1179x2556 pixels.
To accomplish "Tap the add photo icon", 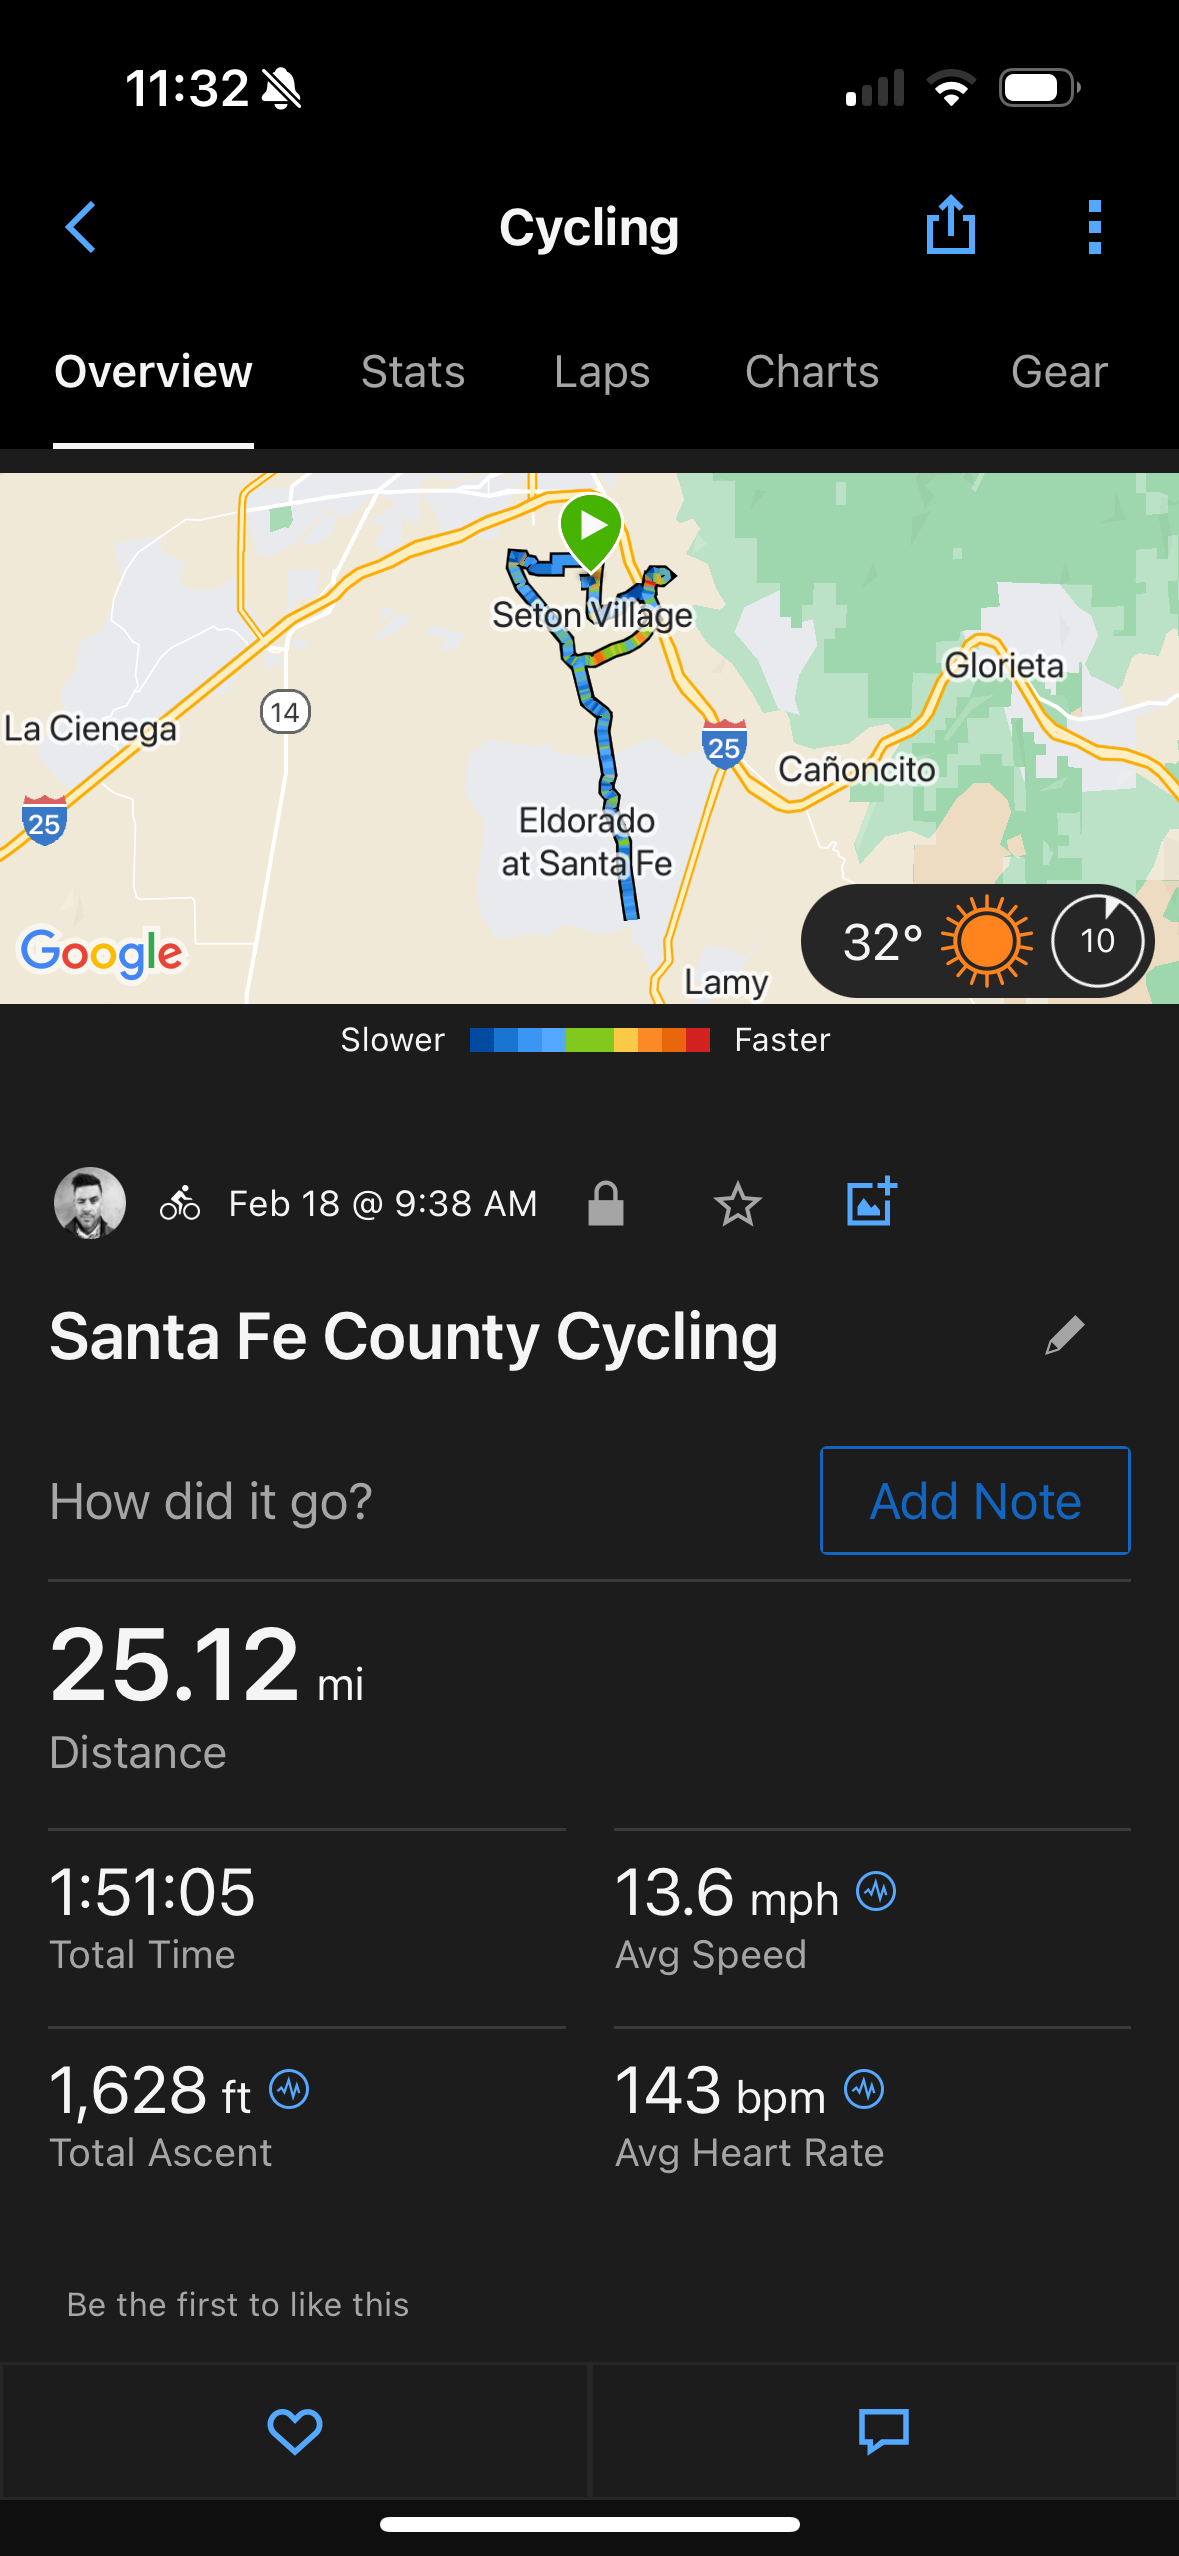I will 871,1202.
